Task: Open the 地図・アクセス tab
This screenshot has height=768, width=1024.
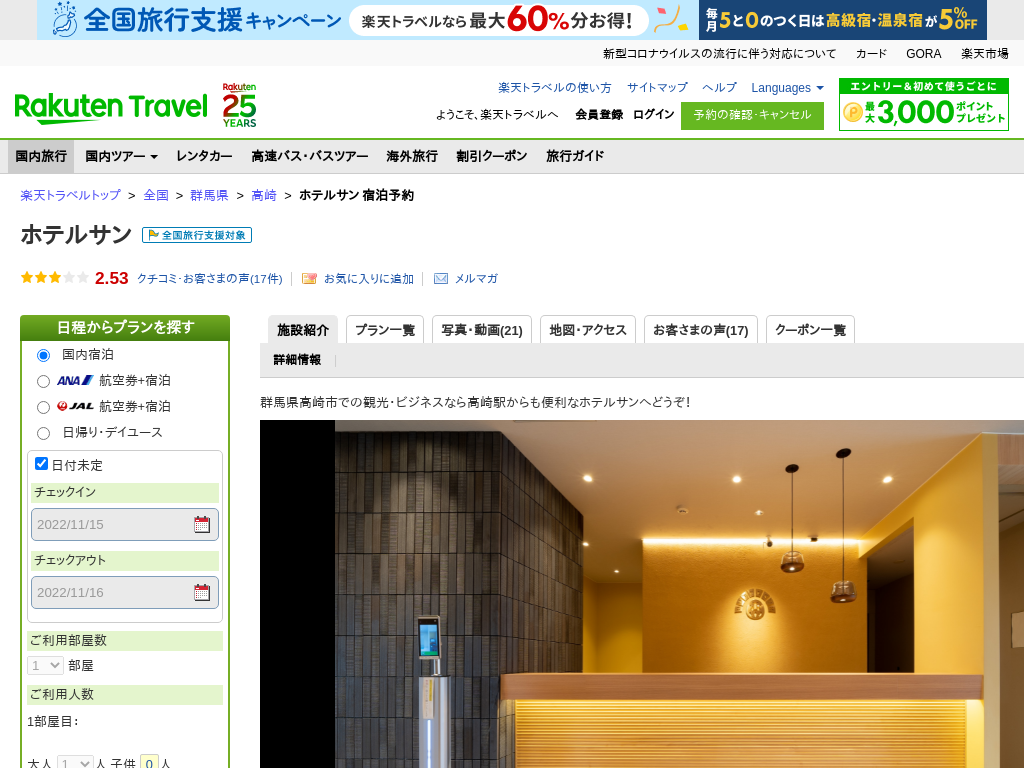Action: (x=587, y=330)
